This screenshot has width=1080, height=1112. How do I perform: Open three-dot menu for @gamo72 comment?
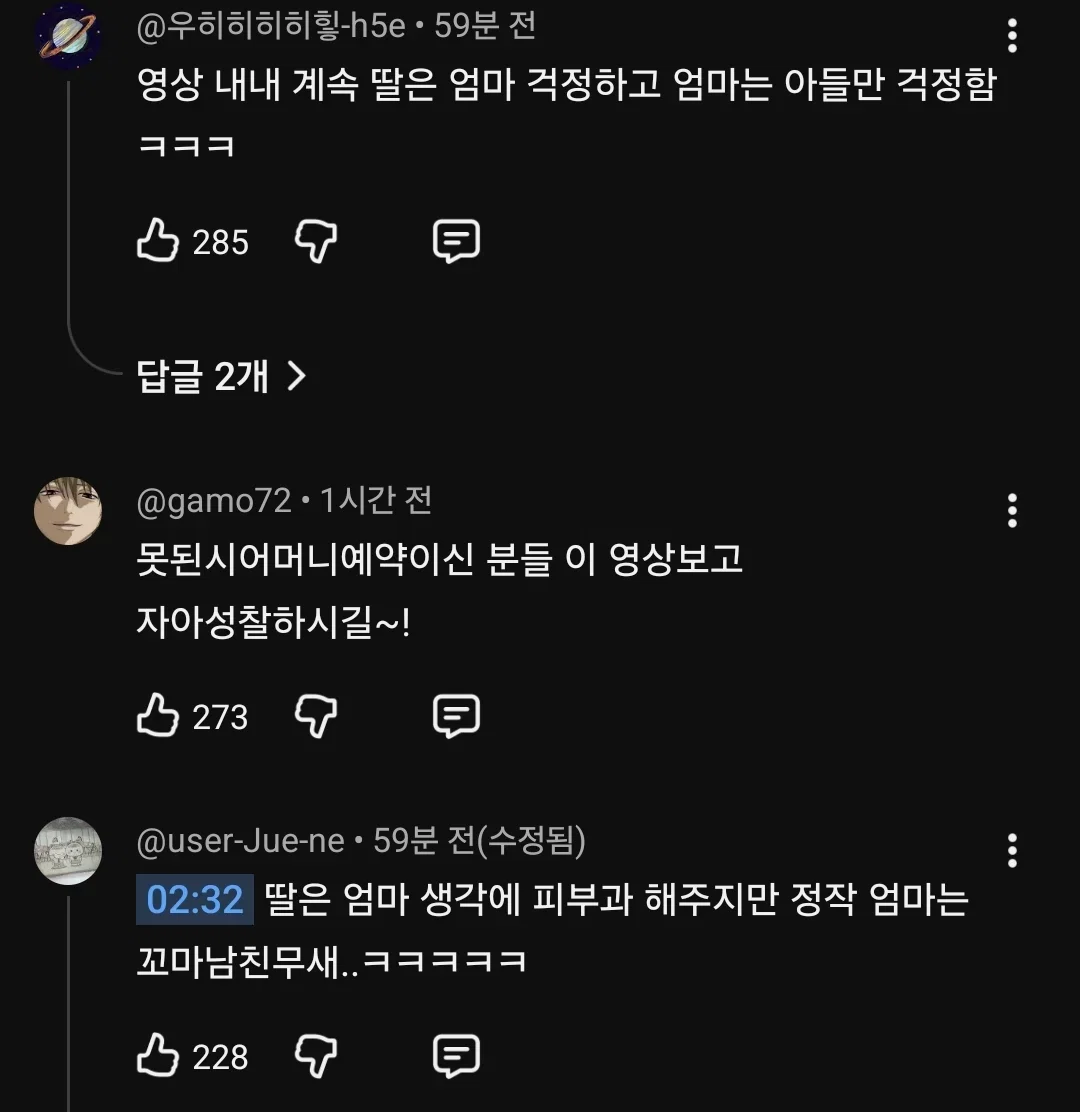(1012, 511)
